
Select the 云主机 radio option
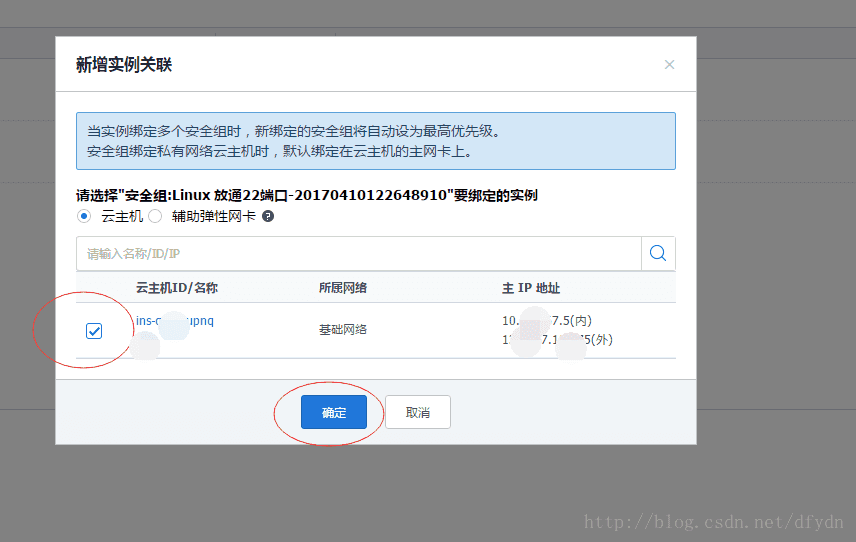click(x=84, y=216)
